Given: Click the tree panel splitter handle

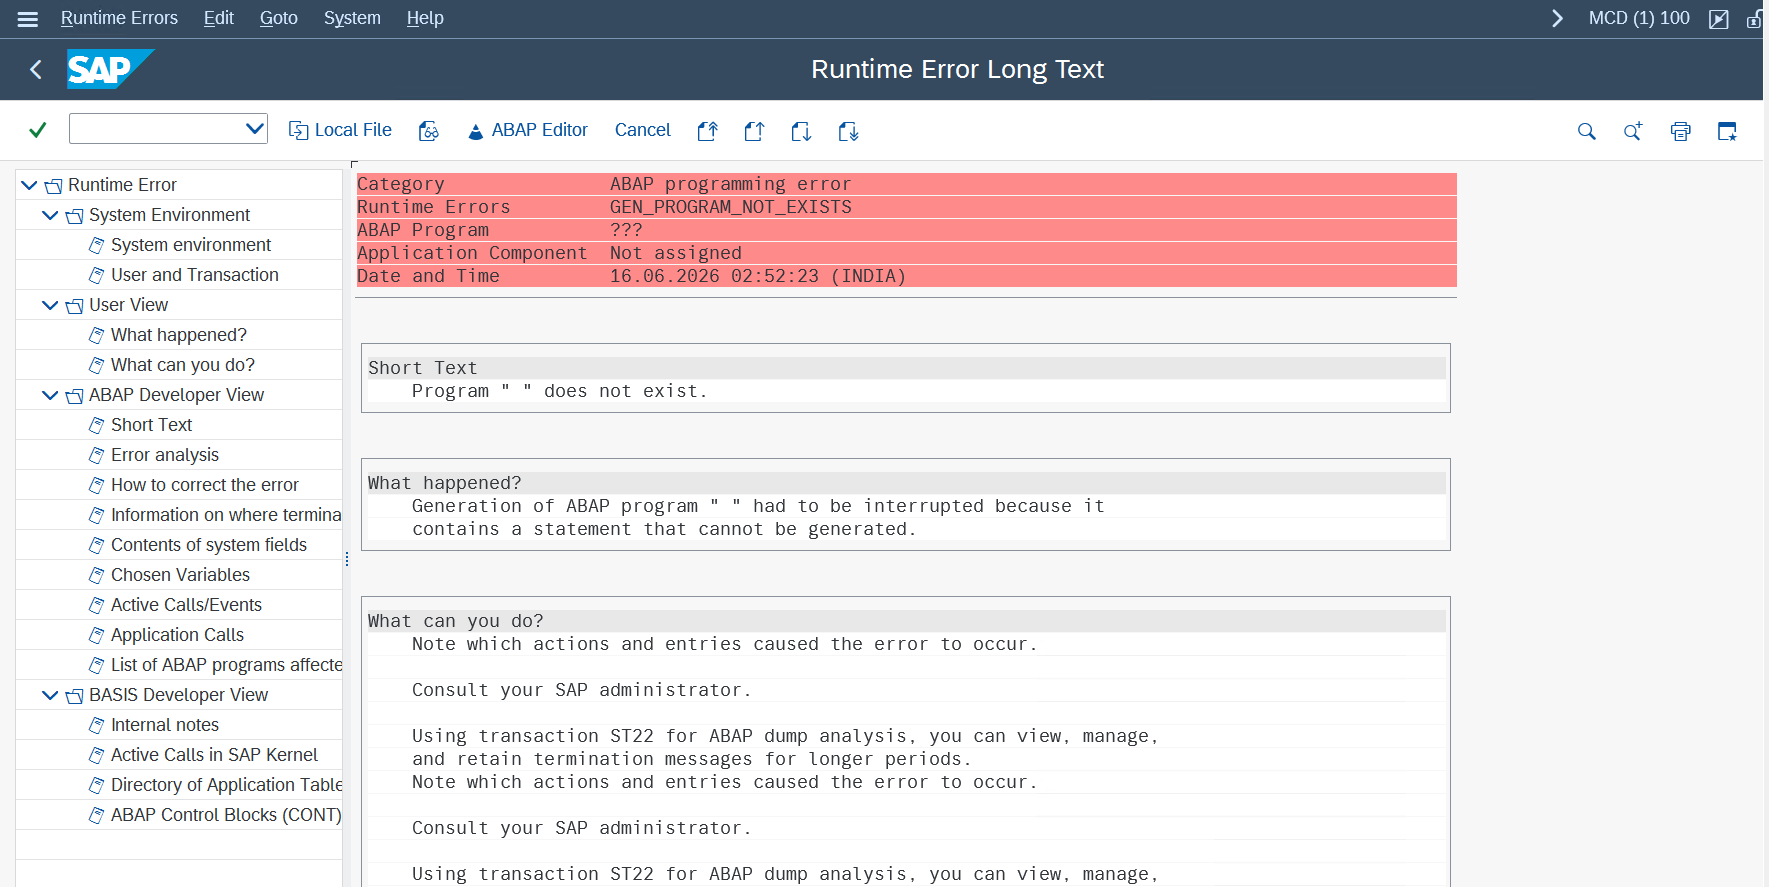Looking at the screenshot, I should pyautogui.click(x=347, y=559).
